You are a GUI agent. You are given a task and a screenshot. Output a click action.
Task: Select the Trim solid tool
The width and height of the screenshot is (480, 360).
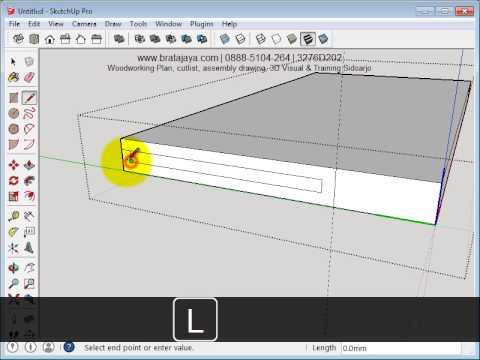186,39
